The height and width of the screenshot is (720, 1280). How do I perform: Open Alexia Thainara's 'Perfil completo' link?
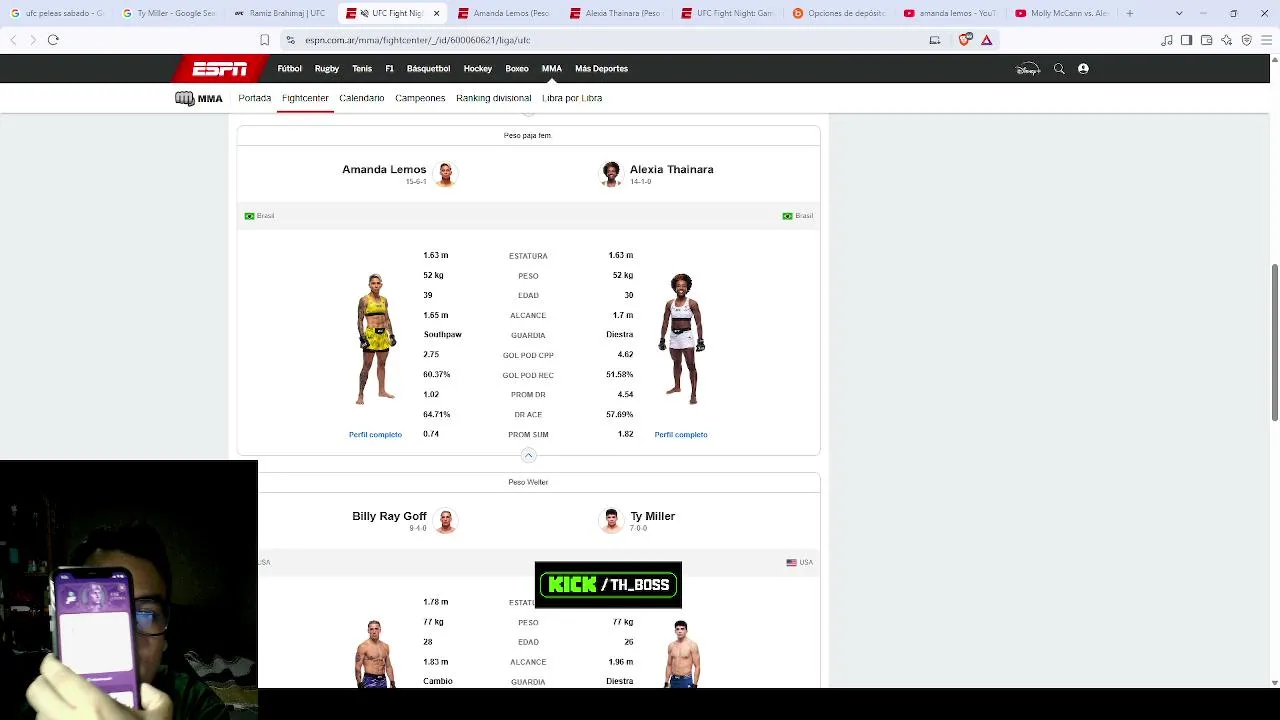pos(681,435)
